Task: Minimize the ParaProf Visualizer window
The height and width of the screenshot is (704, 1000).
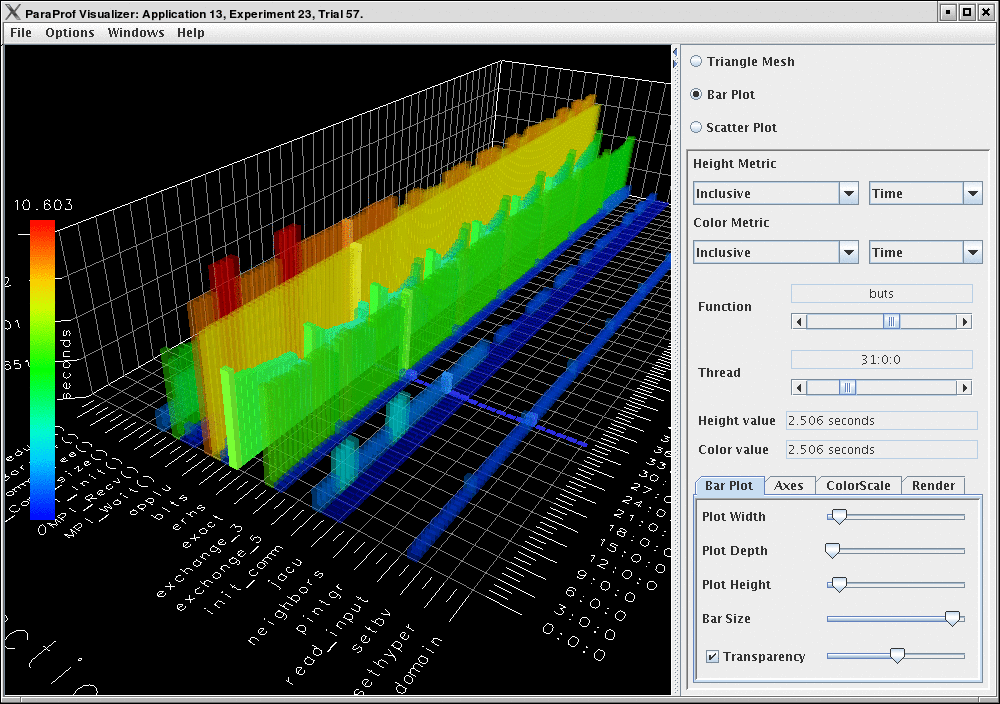Action: (948, 12)
